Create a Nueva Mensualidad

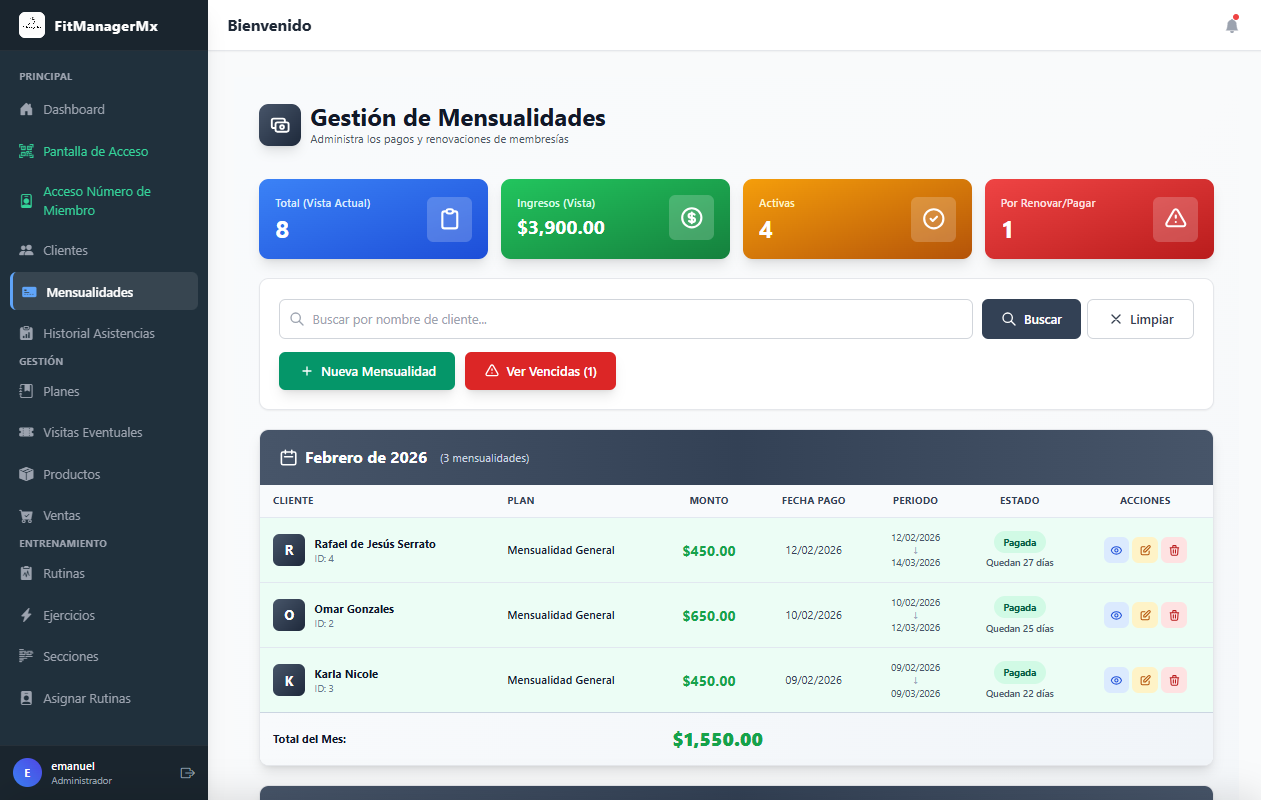367,371
